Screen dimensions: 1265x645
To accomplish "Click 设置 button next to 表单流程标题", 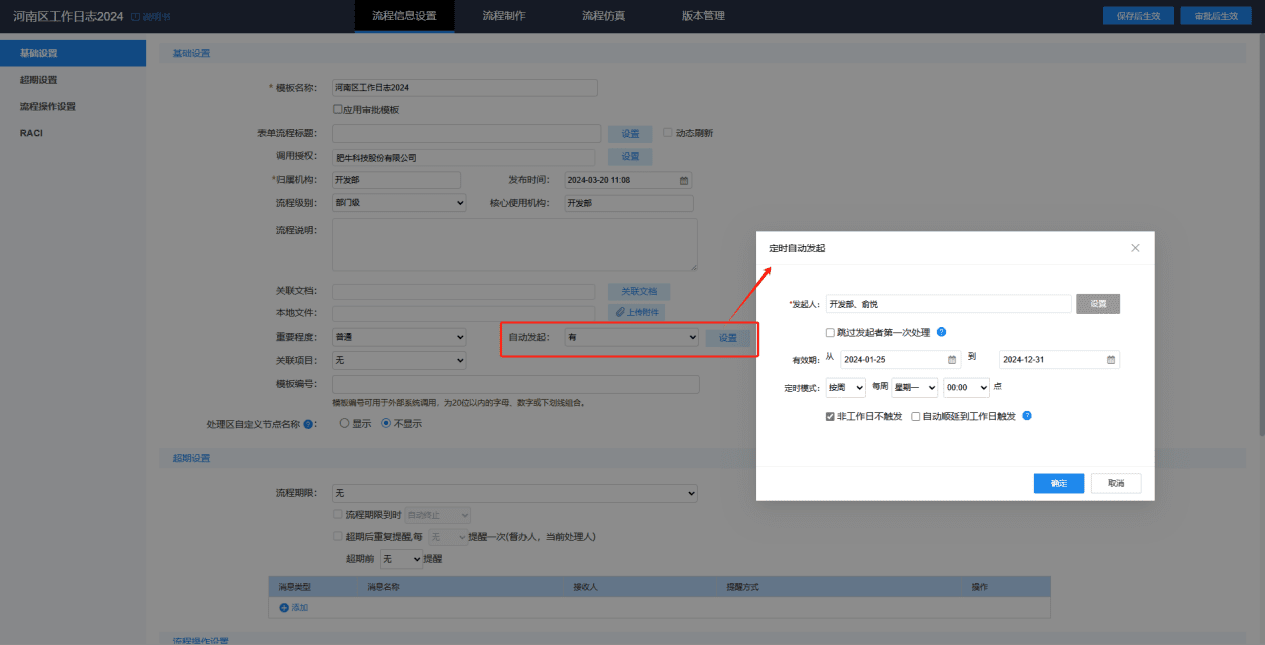I will pyautogui.click(x=630, y=133).
